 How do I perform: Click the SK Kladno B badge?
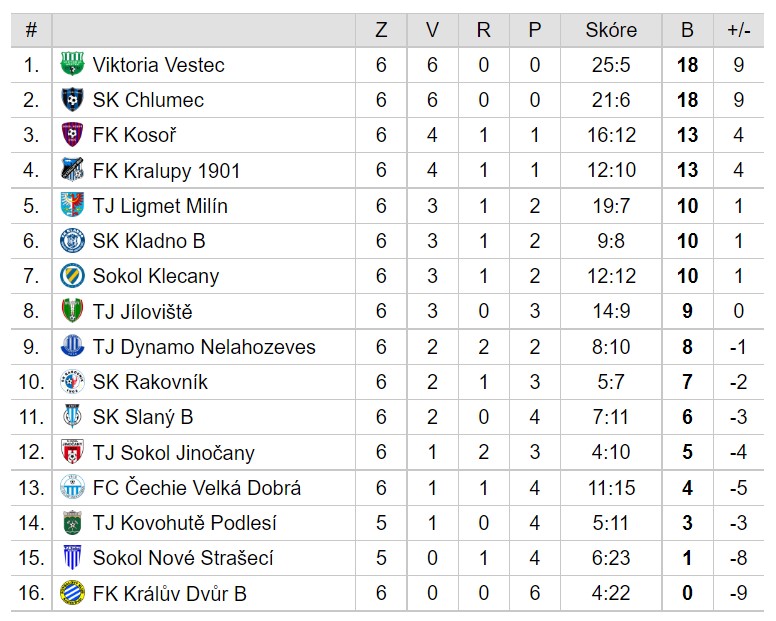(72, 240)
